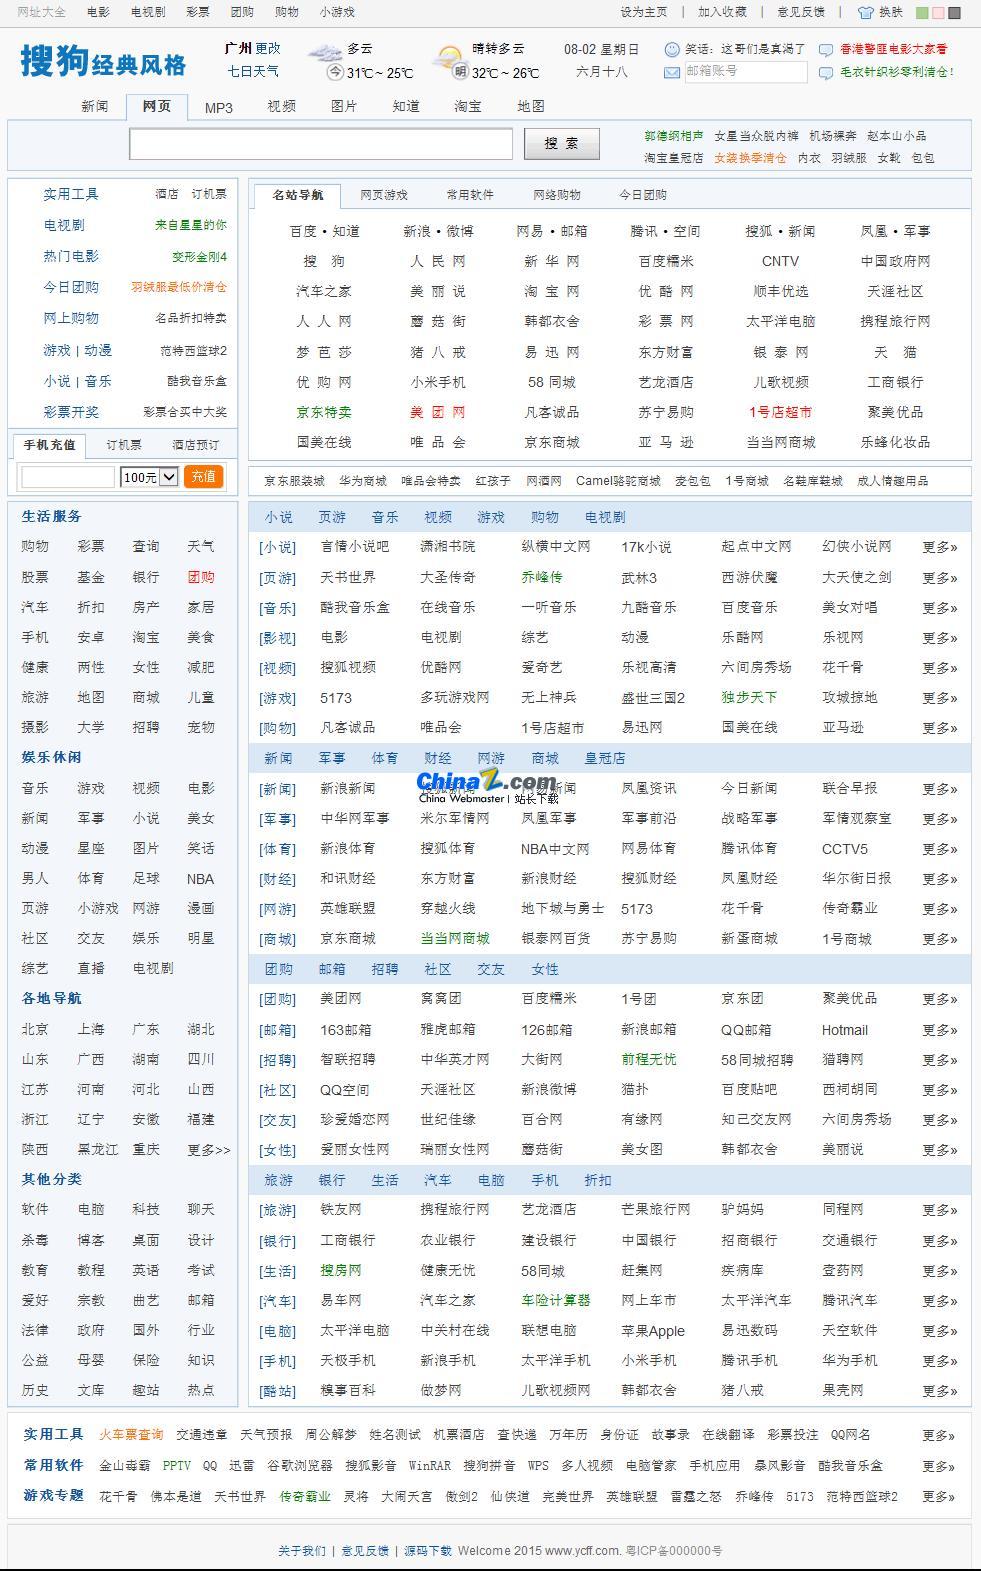Image resolution: width=981 pixels, height=1571 pixels.
Task: Expand 更多 in the [军事] row
Action: click(x=940, y=818)
